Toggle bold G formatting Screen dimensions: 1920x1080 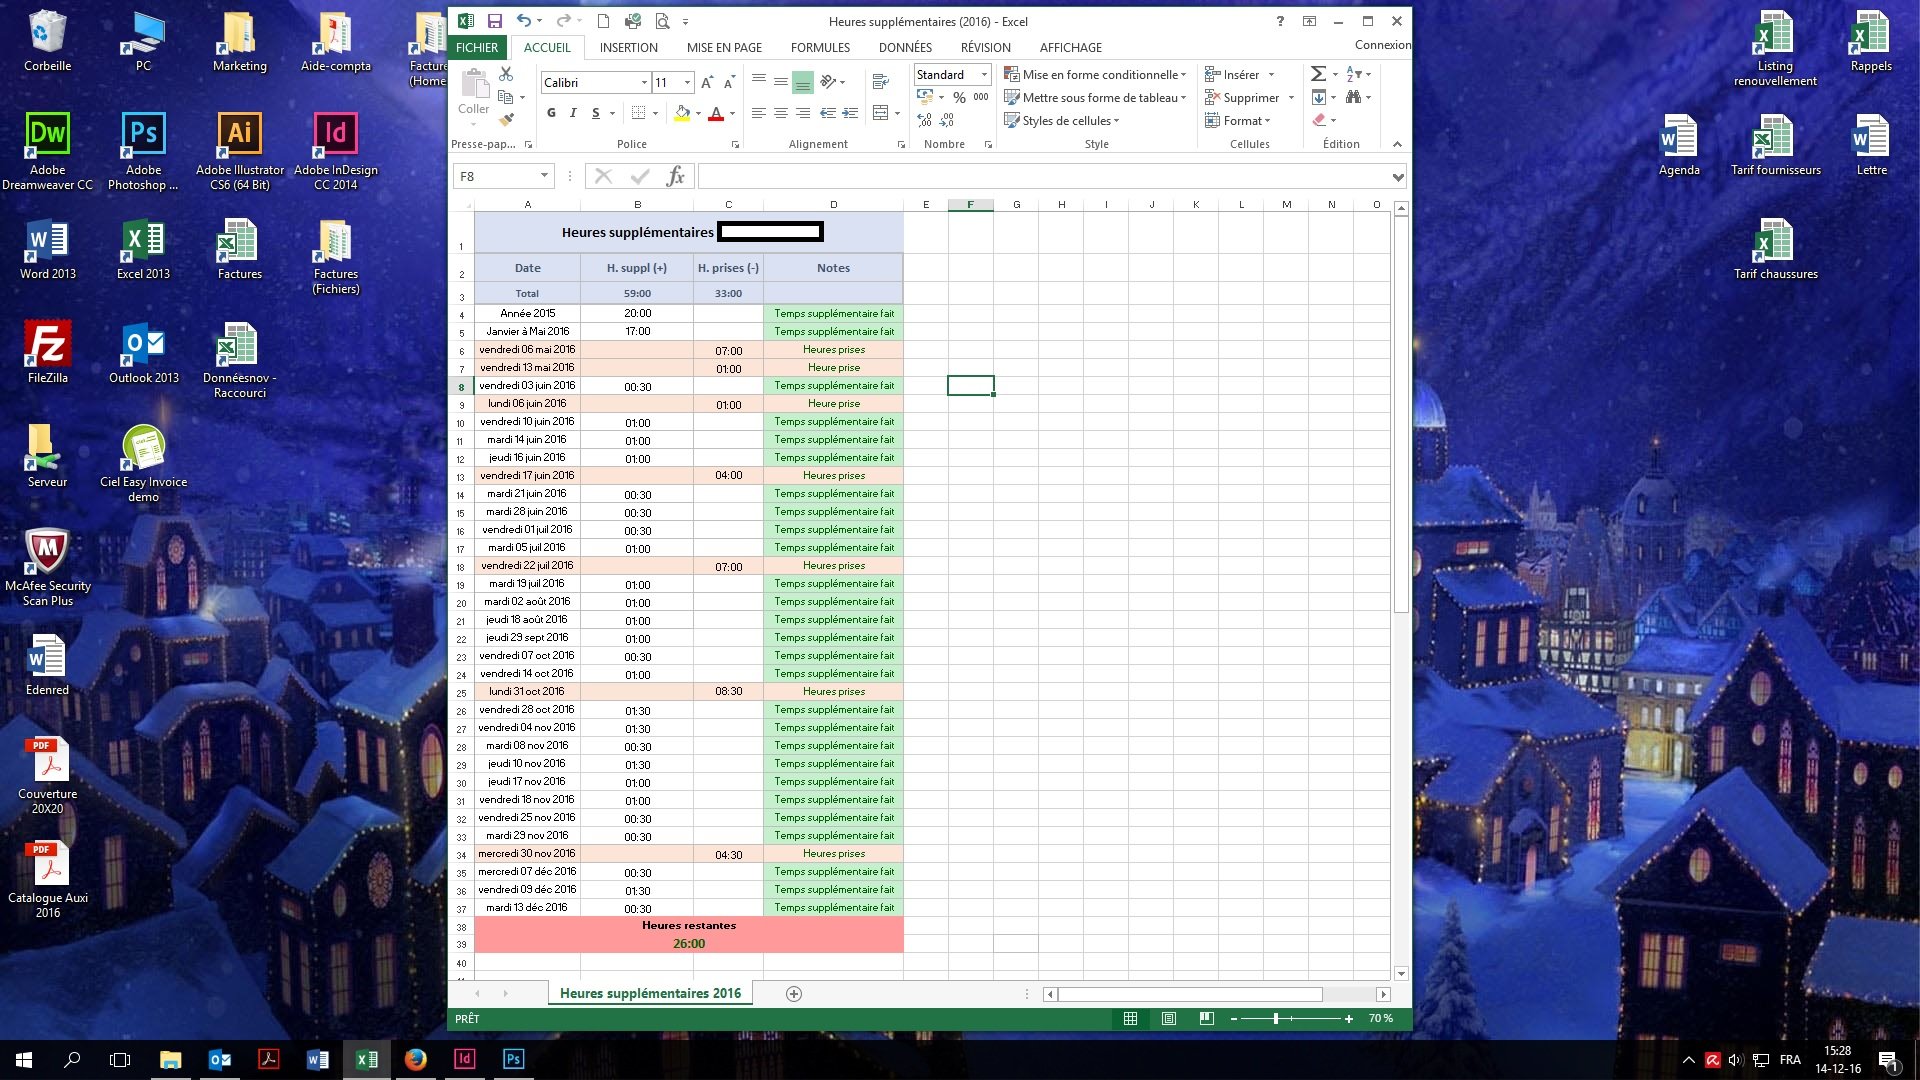click(551, 113)
